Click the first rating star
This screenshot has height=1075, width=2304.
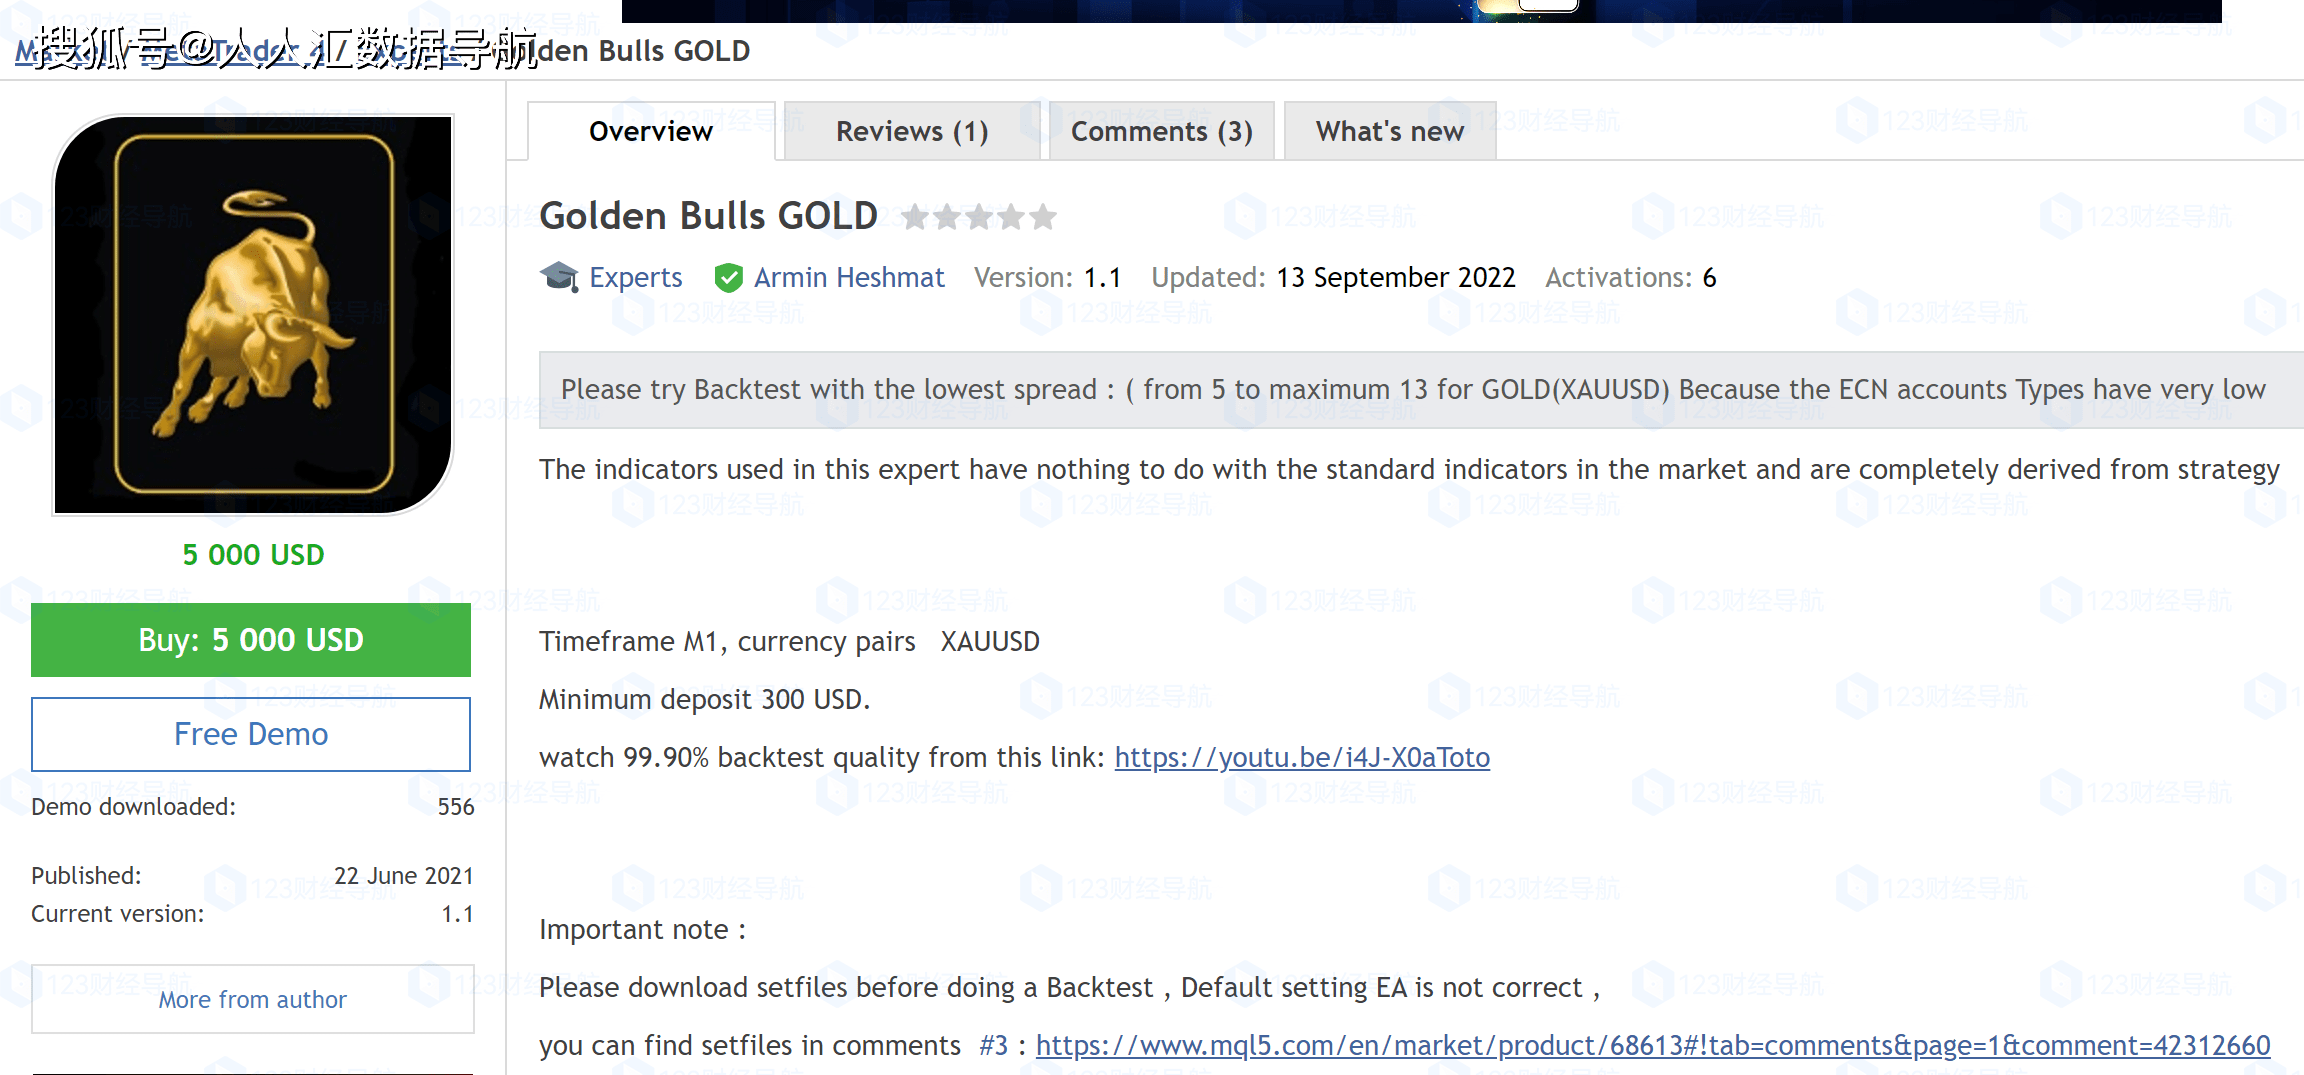[x=917, y=216]
